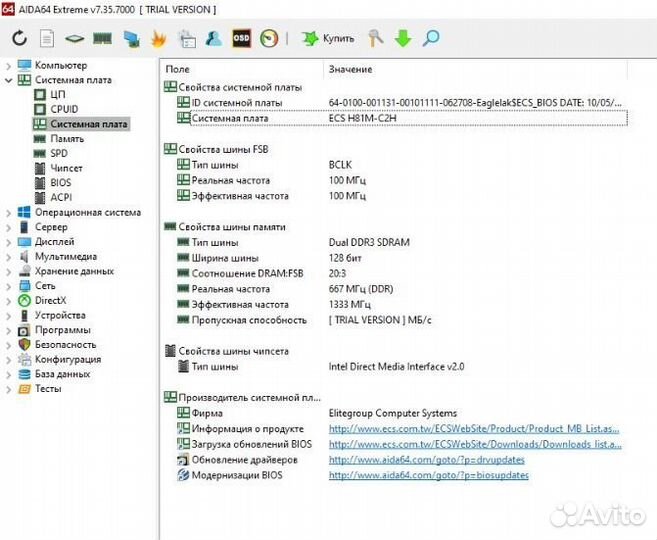The width and height of the screenshot is (657, 540).
Task: Click the network computers toolbar icon
Action: (x=132, y=39)
